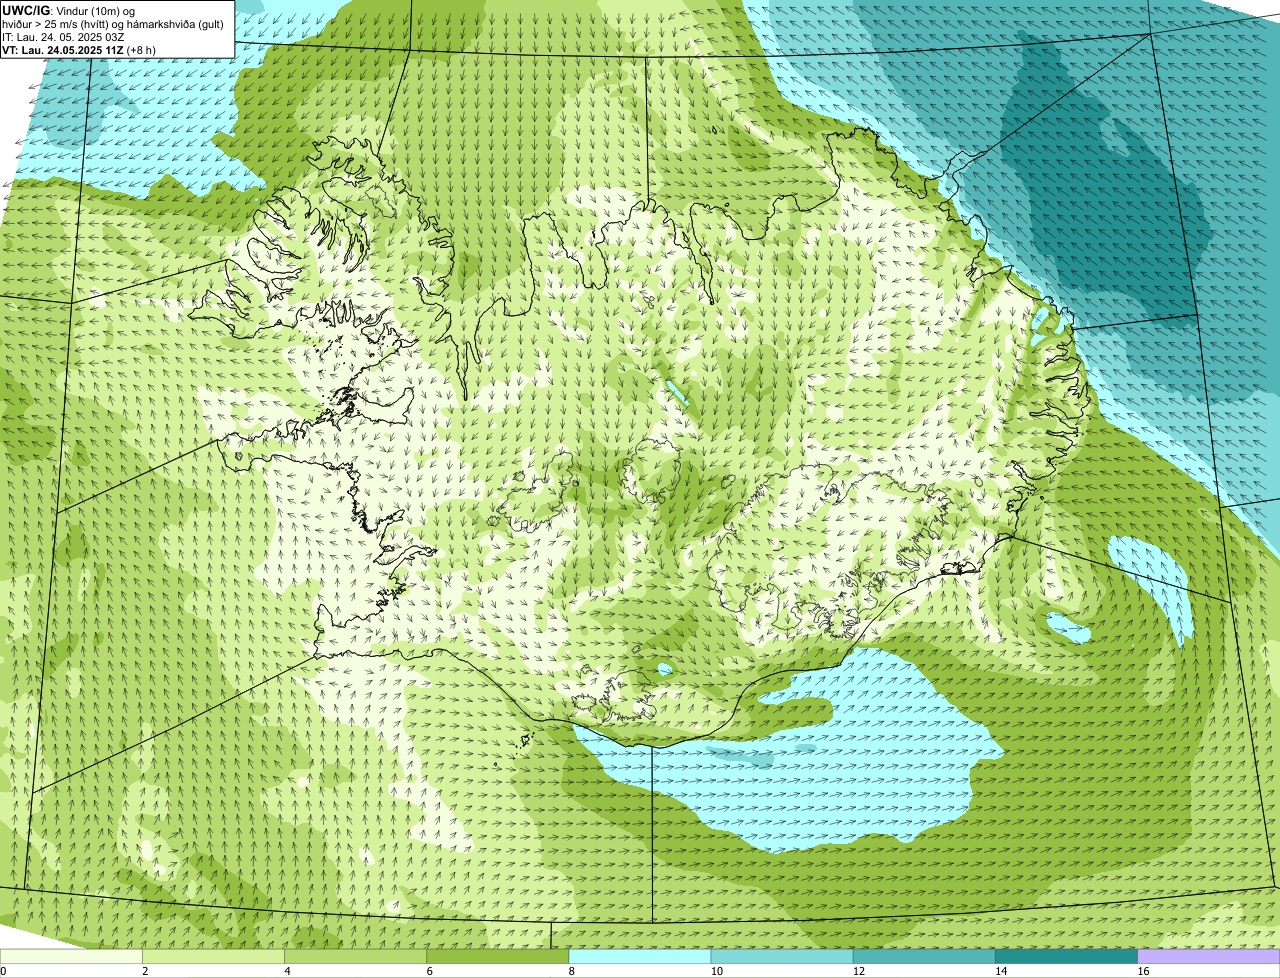Click the title line 'UWC/IG: Vindur (10m) og'
Viewport: 1280px width, 978px height.
tap(69, 10)
